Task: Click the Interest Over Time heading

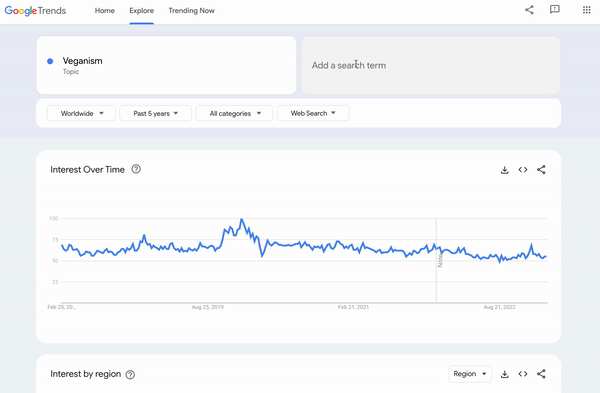Action: tap(88, 170)
